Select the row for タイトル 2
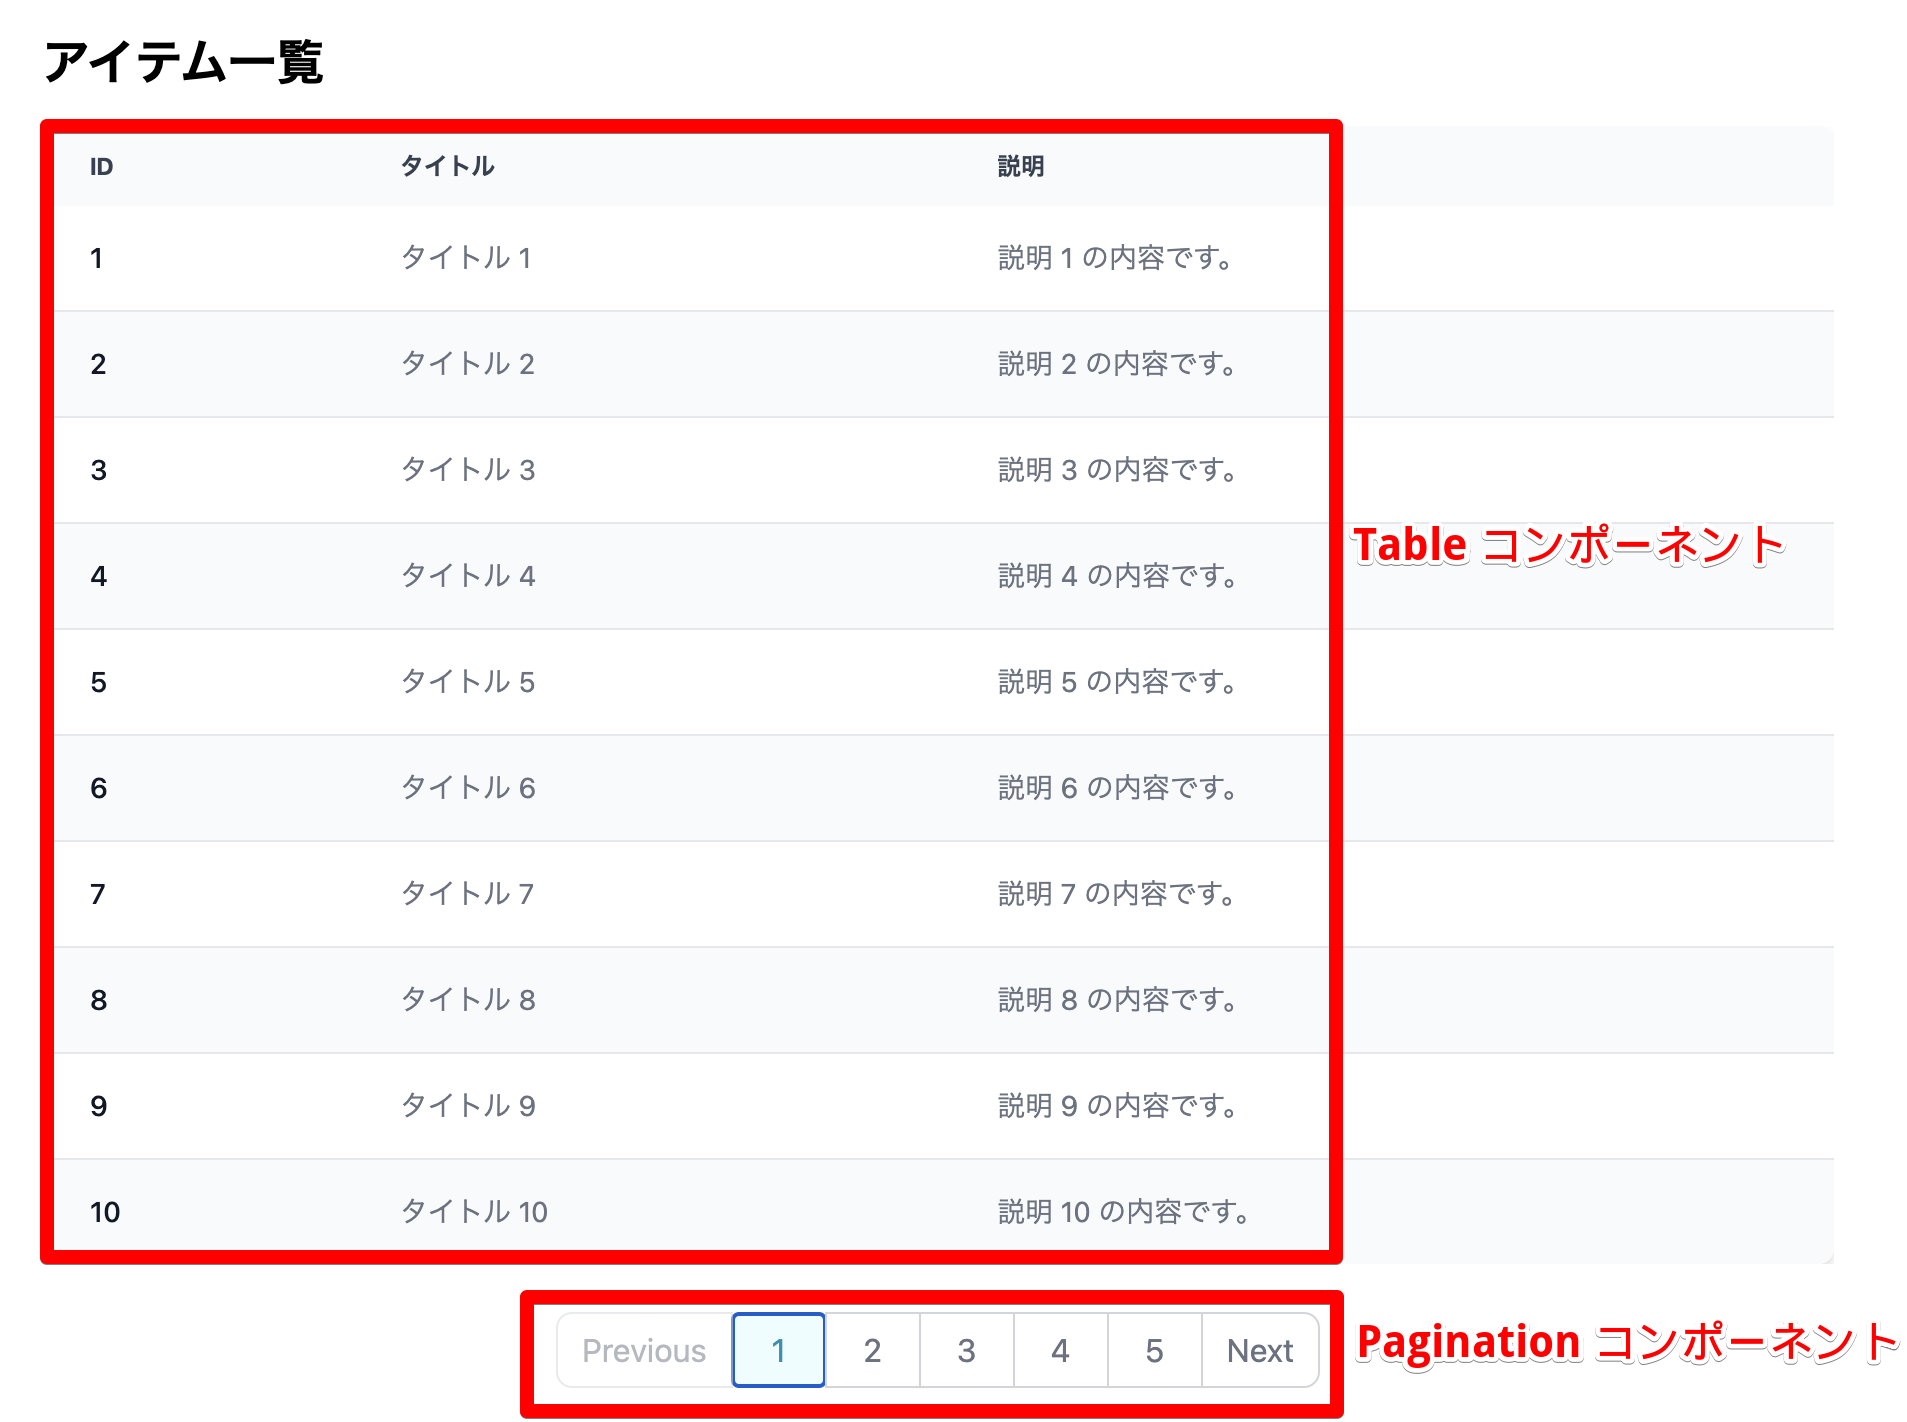 click(x=466, y=364)
